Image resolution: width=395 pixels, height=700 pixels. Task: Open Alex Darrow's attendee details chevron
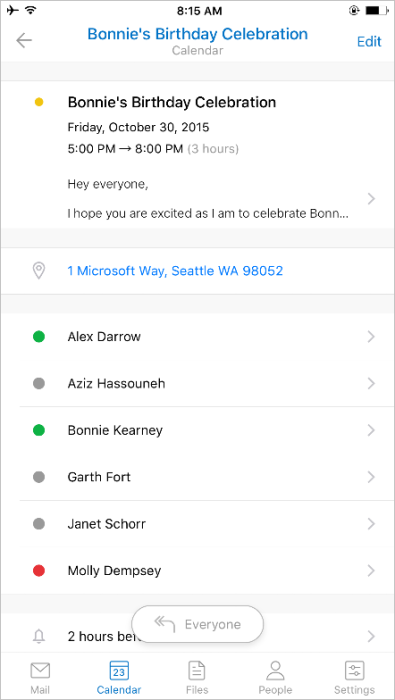click(370, 337)
